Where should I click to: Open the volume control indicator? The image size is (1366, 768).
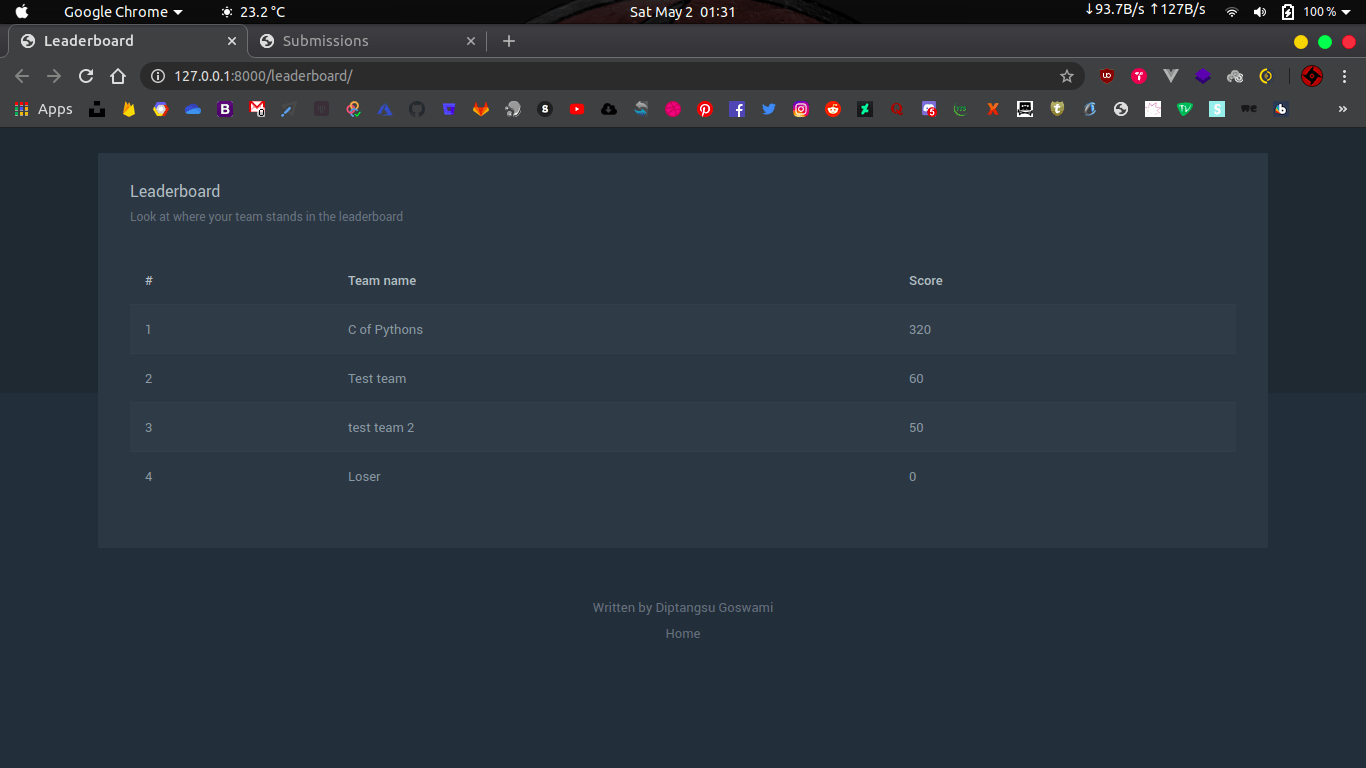(1260, 12)
